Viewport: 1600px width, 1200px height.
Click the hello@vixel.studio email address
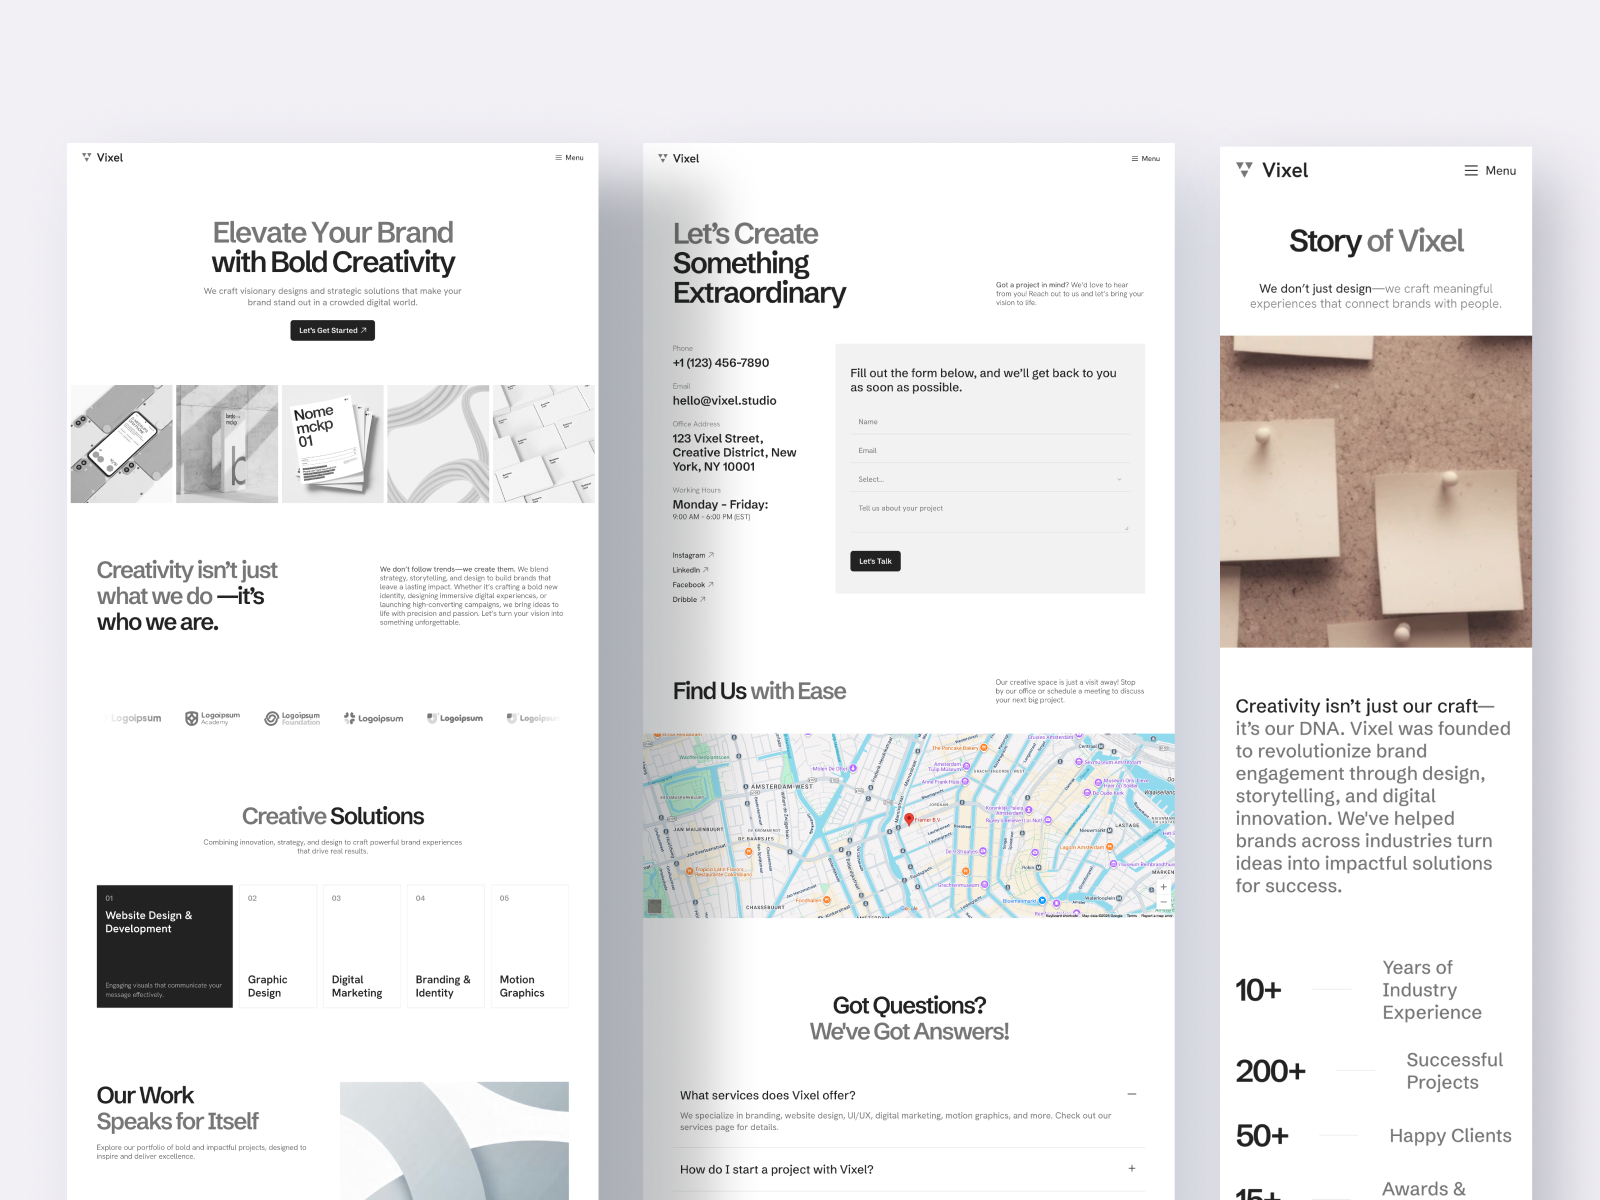coord(724,401)
